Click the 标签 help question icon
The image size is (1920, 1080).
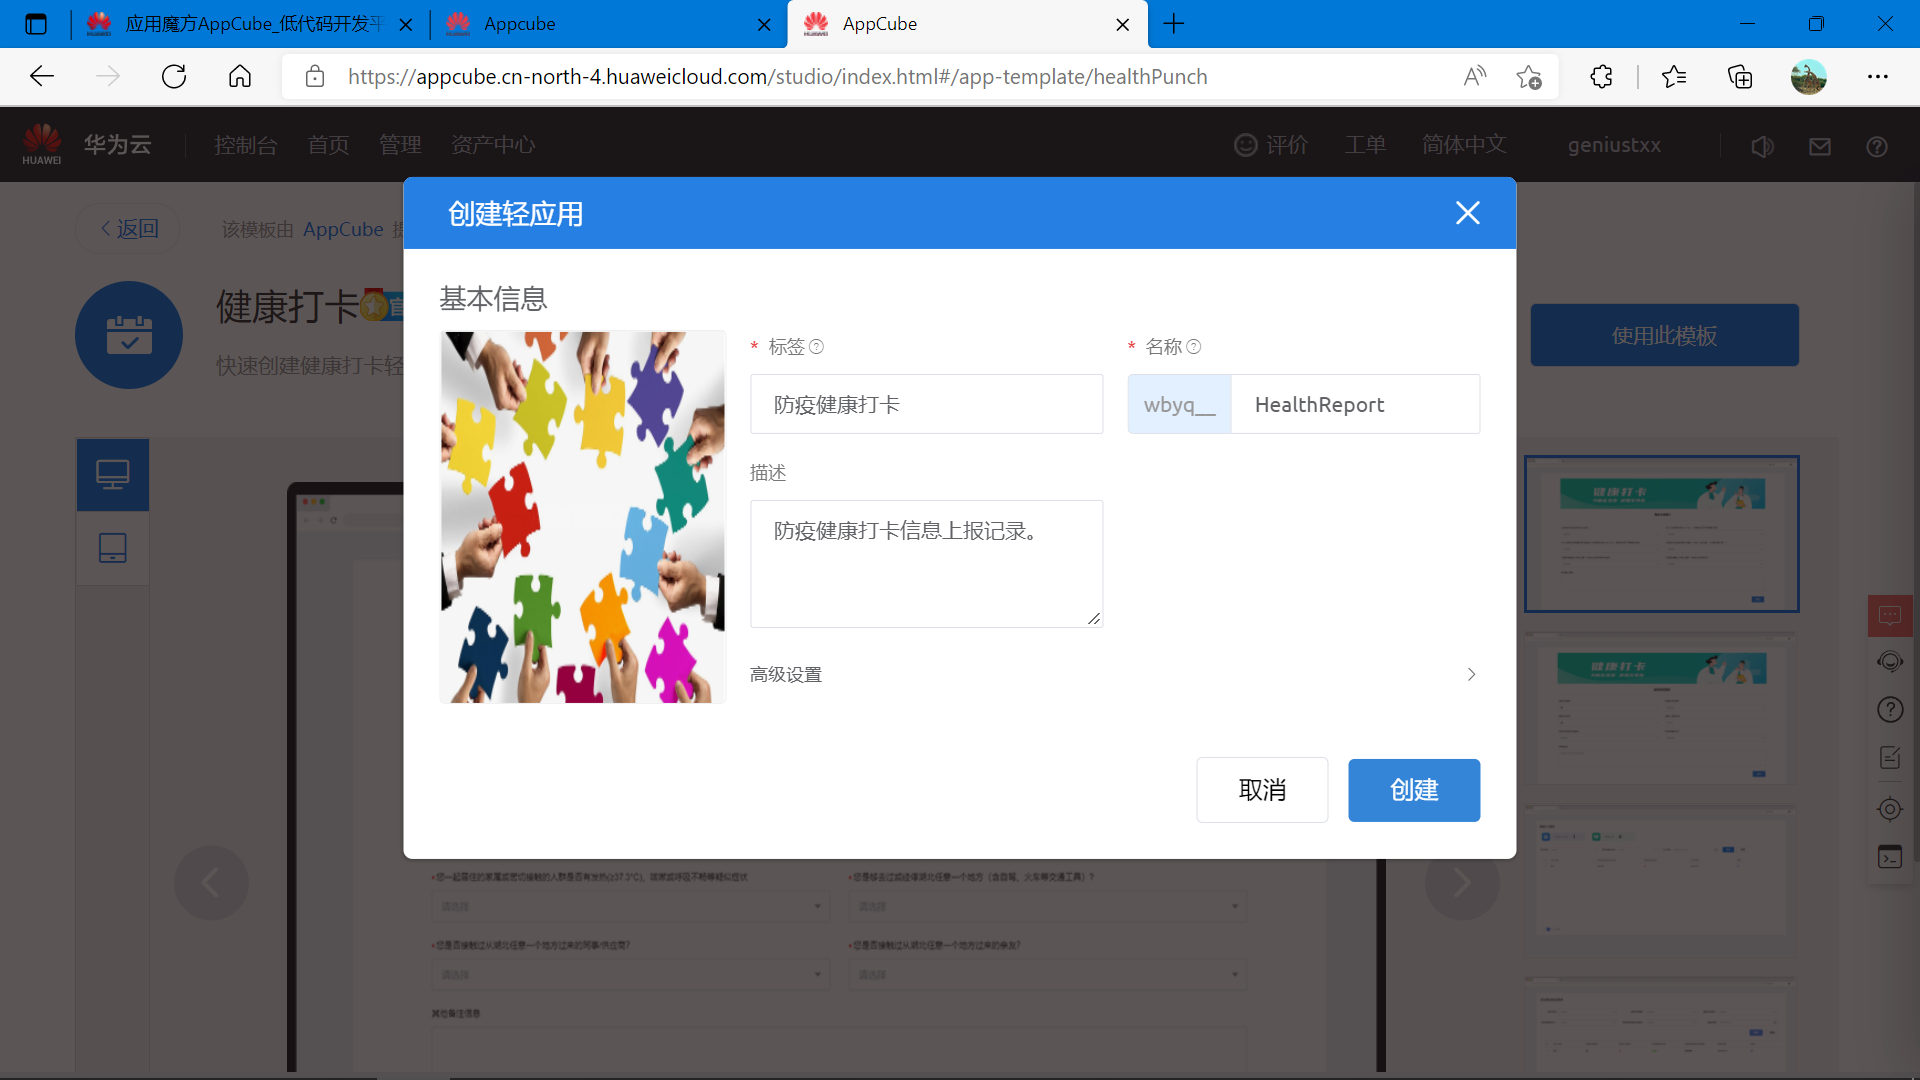[x=816, y=347]
